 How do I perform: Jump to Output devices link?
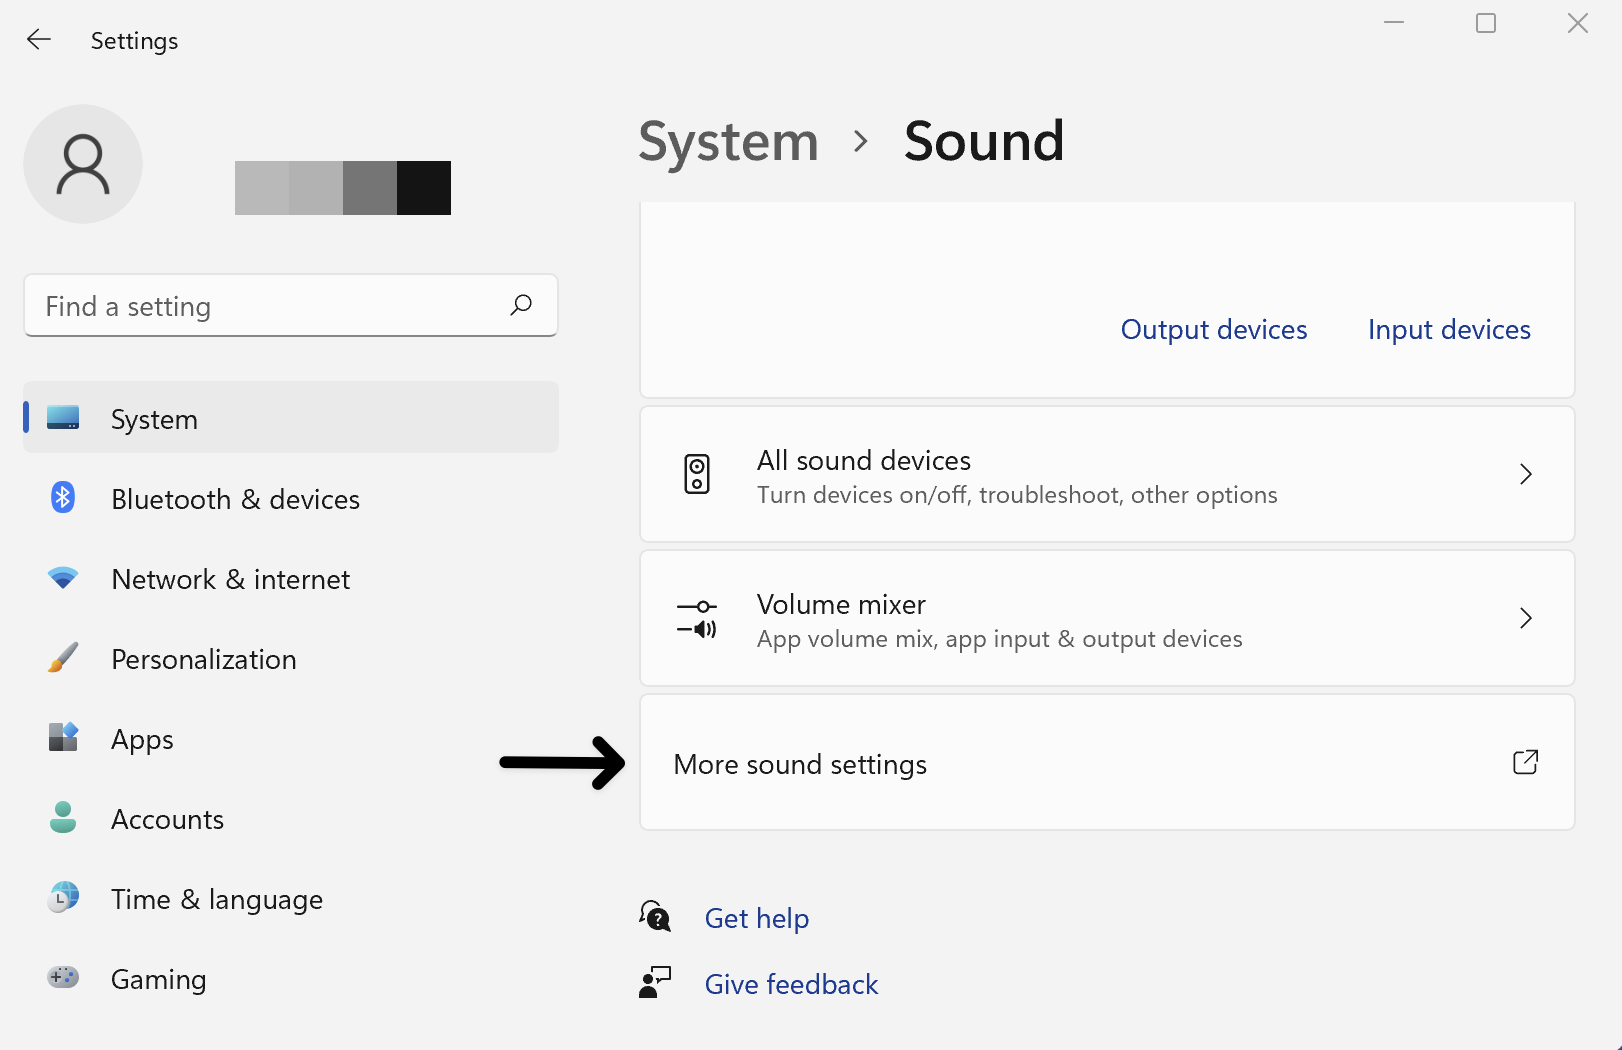click(1213, 330)
